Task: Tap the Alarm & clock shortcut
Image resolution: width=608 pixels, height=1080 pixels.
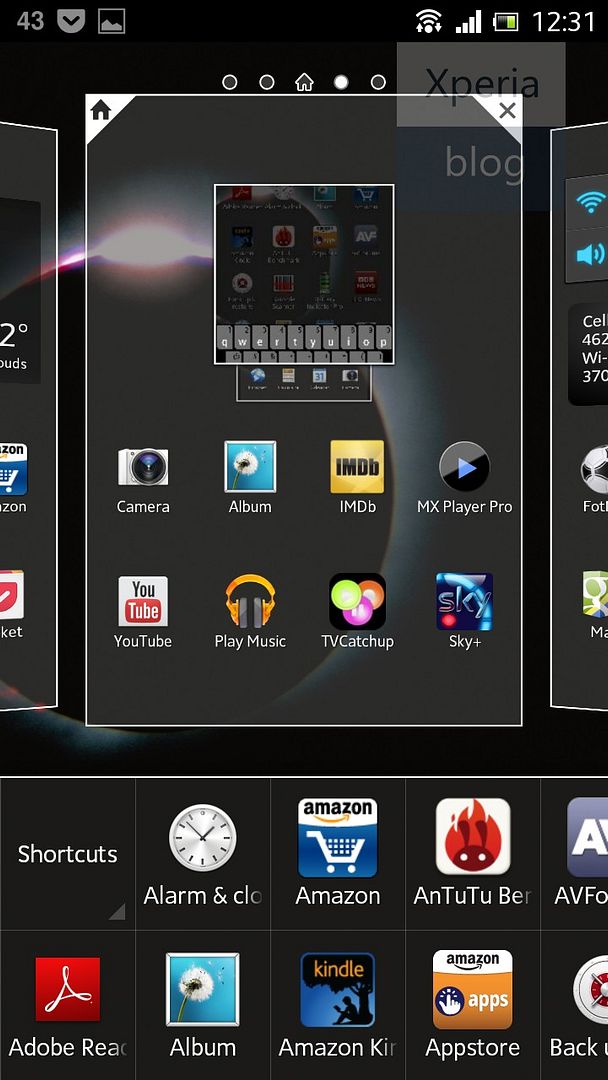Action: (202, 855)
